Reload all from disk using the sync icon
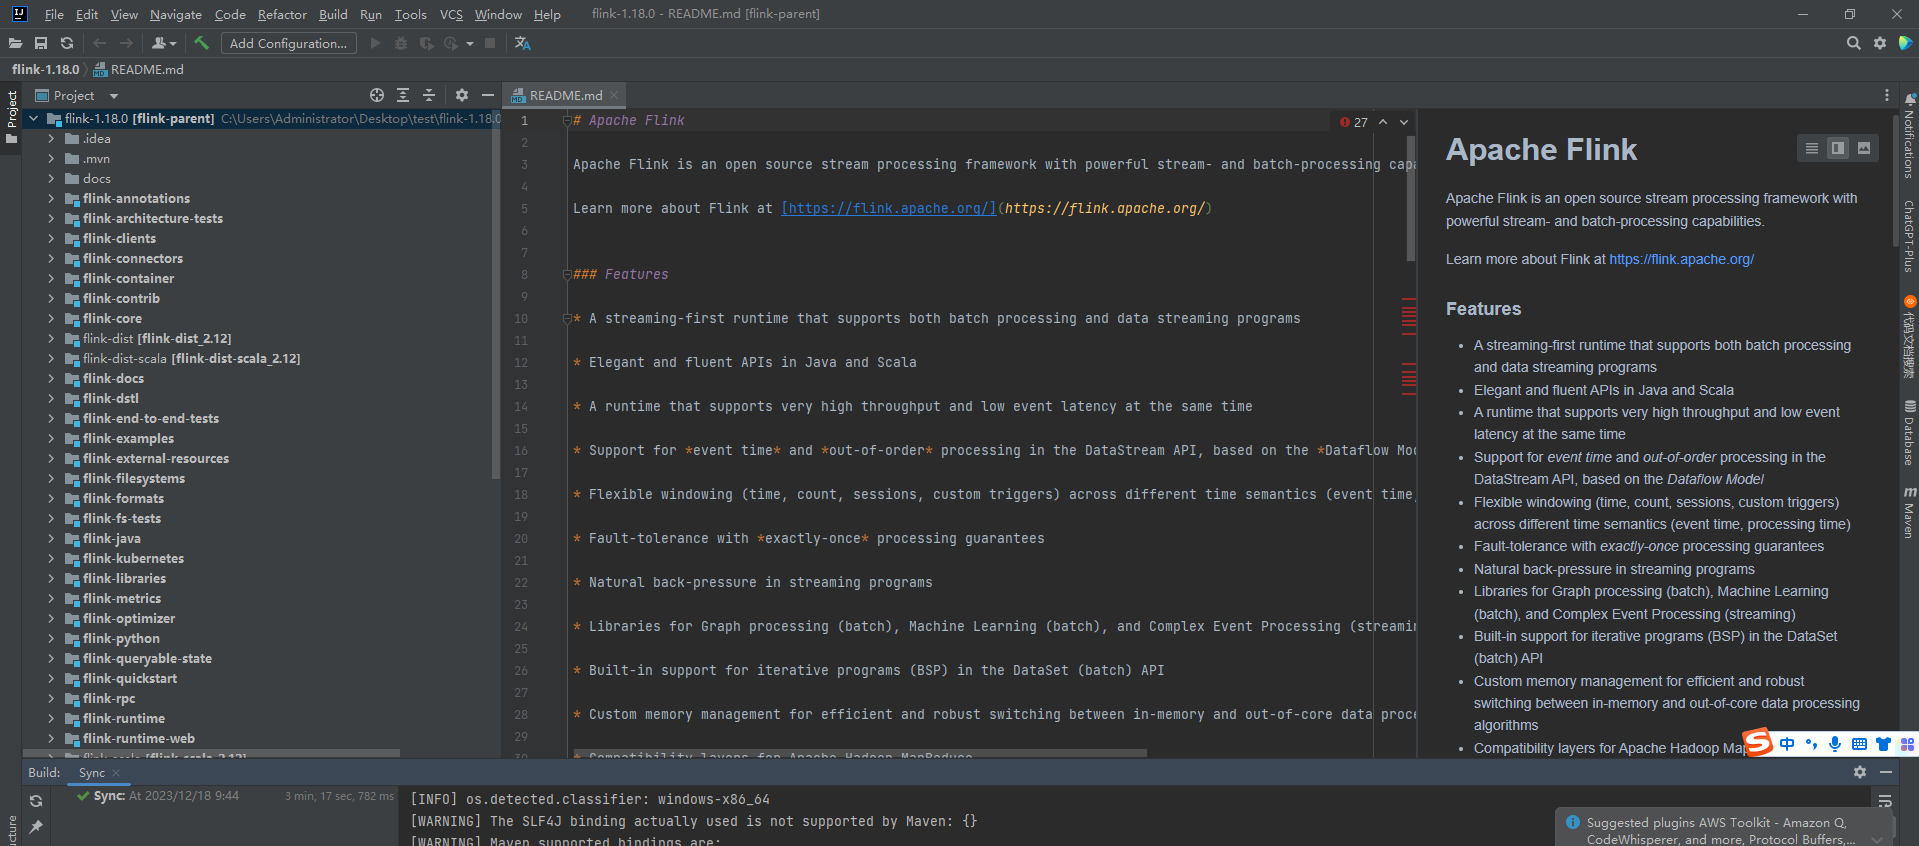The width and height of the screenshot is (1919, 846). [x=67, y=43]
